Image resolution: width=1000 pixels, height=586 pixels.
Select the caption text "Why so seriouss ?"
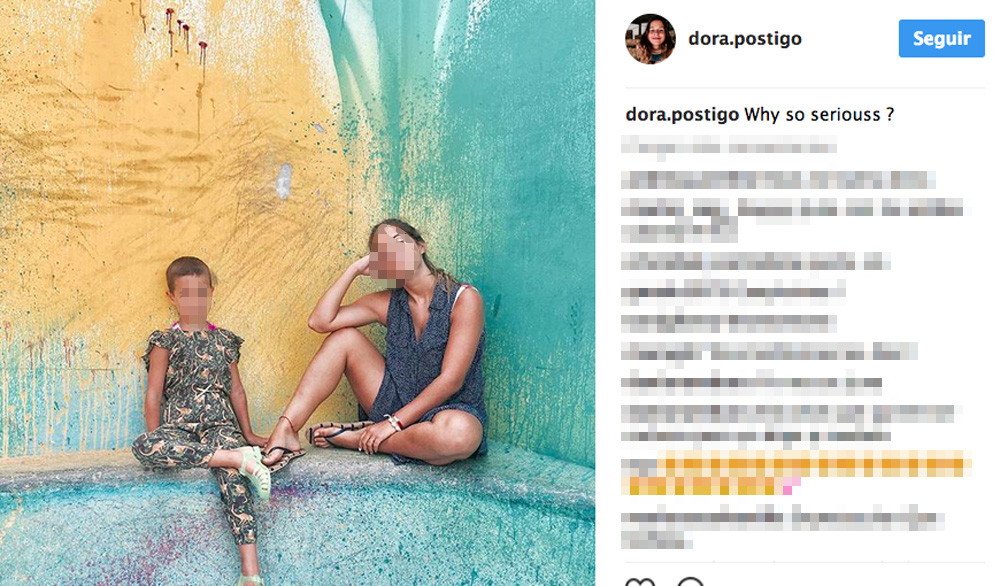[x=819, y=115]
